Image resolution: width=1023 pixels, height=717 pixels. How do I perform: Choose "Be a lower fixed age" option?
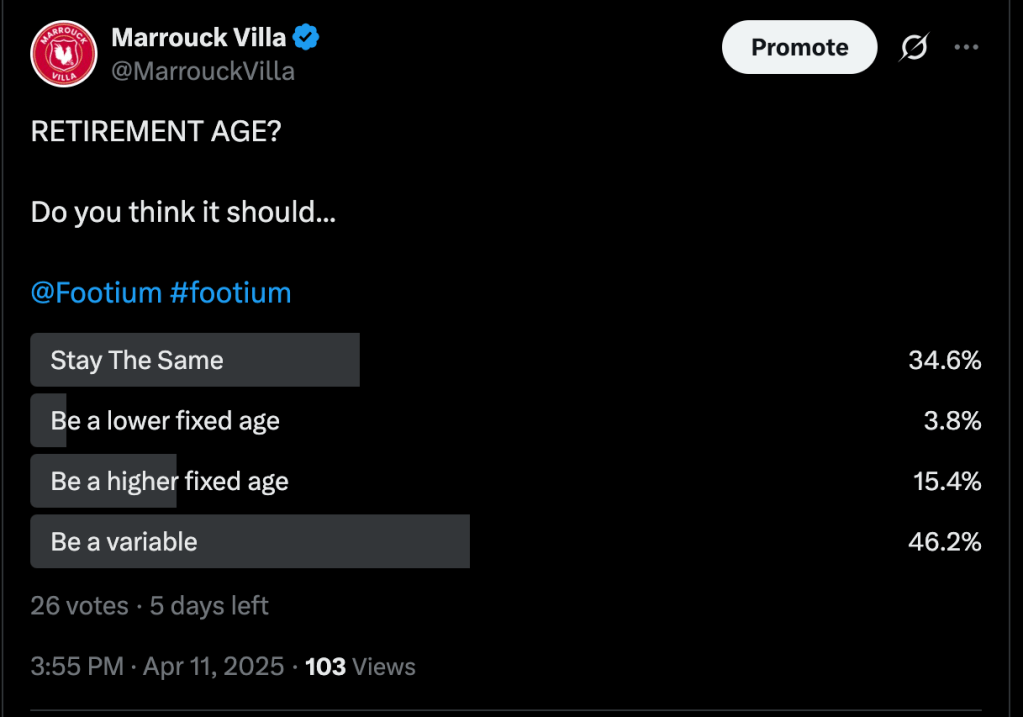point(165,421)
